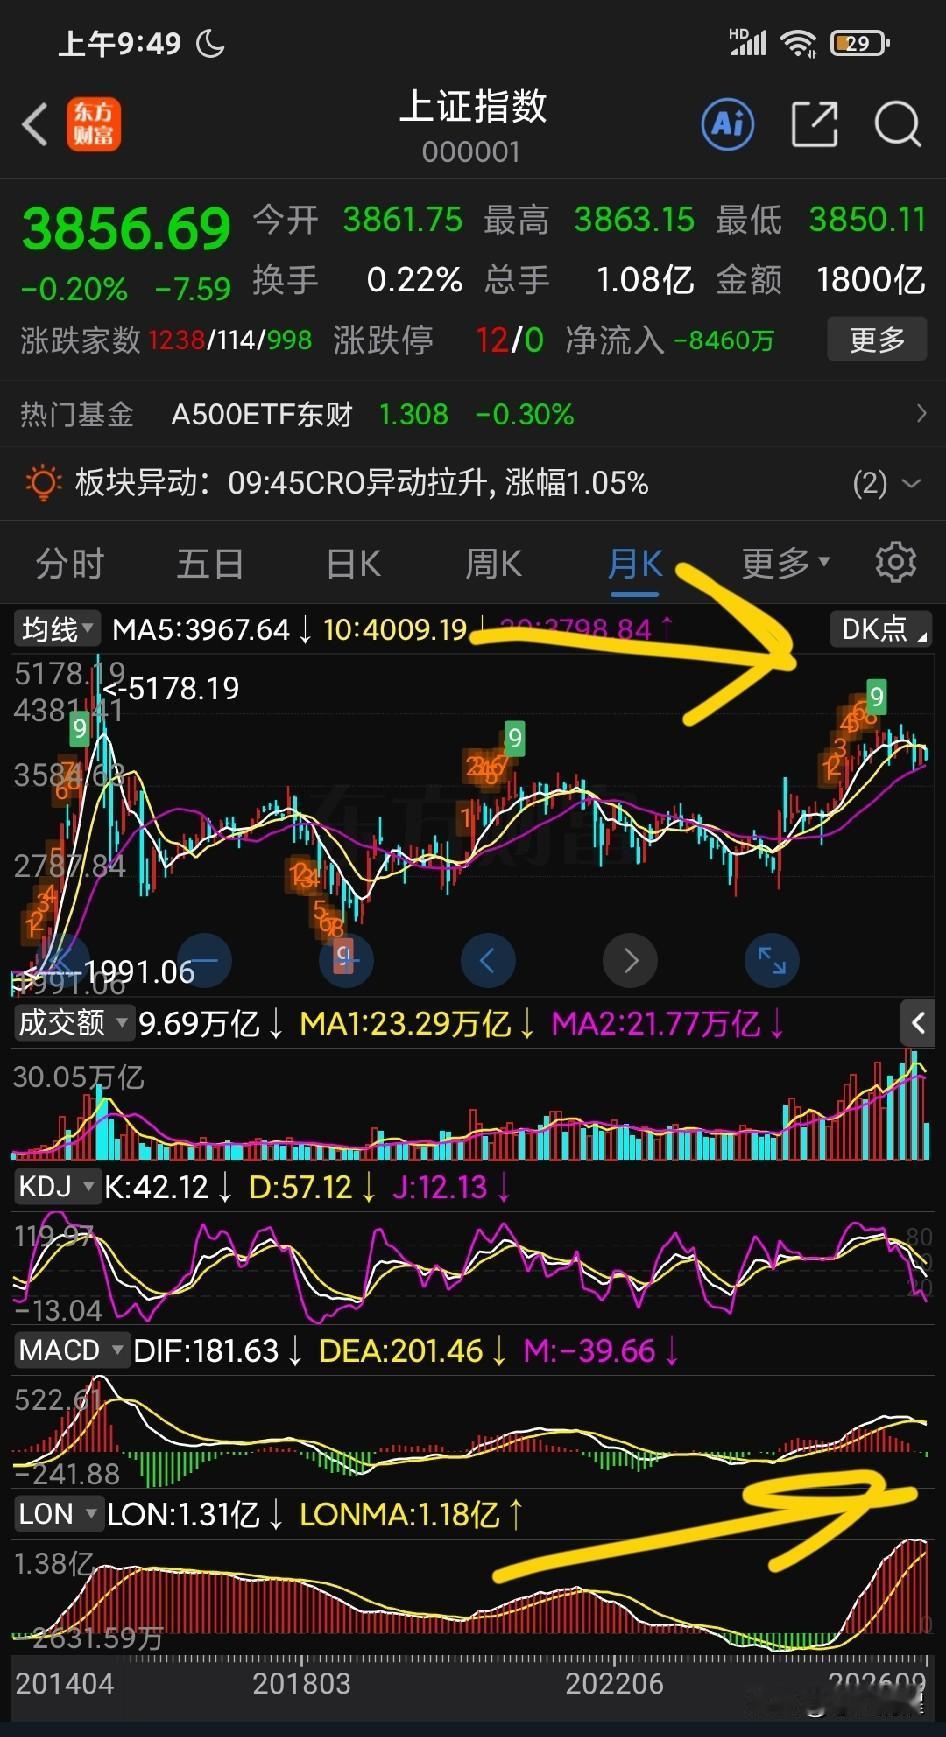Tap the chart zoom-in plus button

(x=345, y=960)
